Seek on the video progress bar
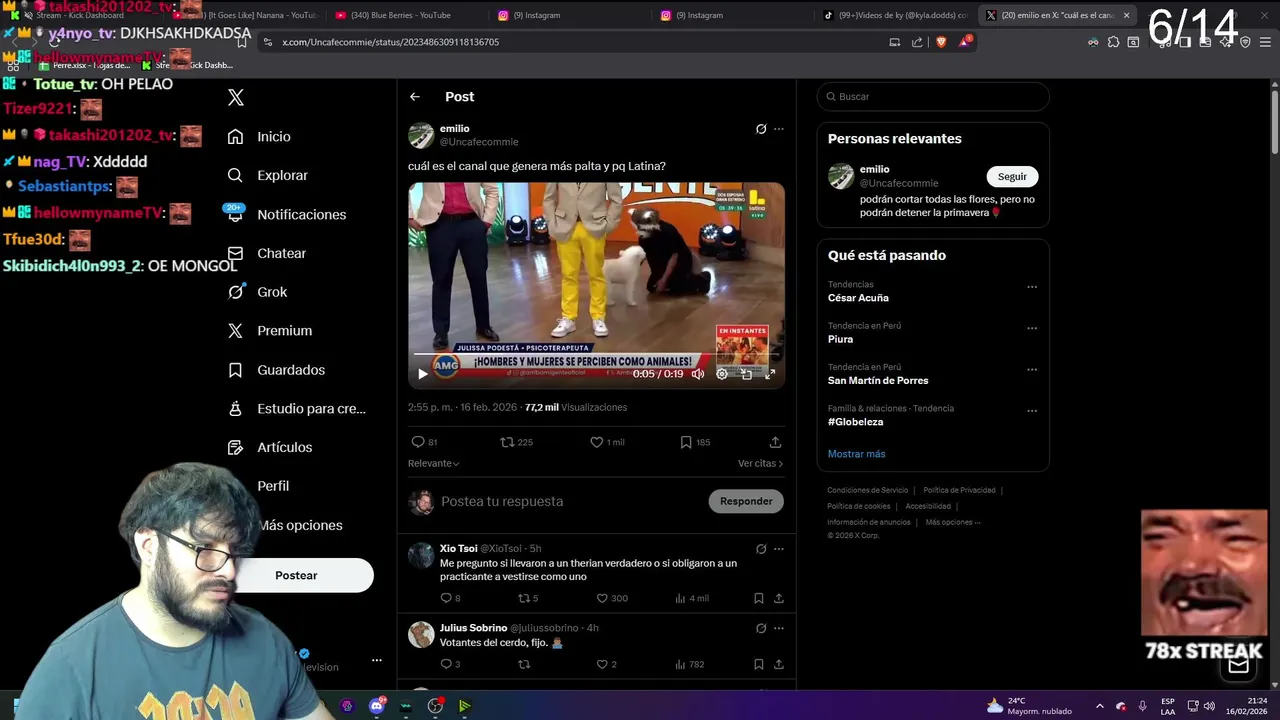The height and width of the screenshot is (720, 1280). point(596,355)
